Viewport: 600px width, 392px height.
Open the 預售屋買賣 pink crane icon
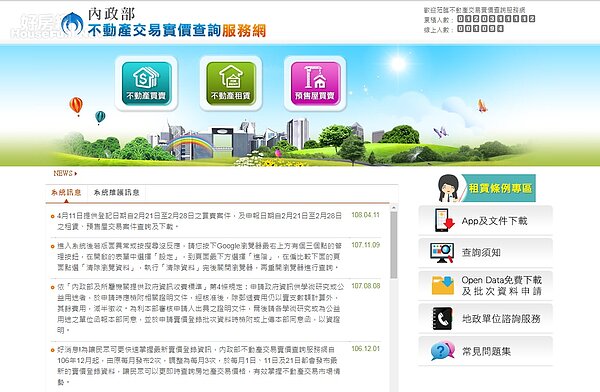pos(315,83)
